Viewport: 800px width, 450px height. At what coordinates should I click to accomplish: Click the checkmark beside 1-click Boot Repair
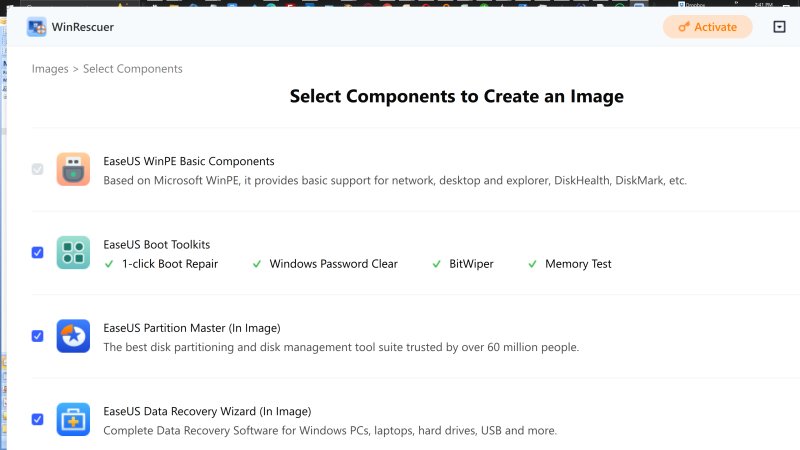[109, 264]
